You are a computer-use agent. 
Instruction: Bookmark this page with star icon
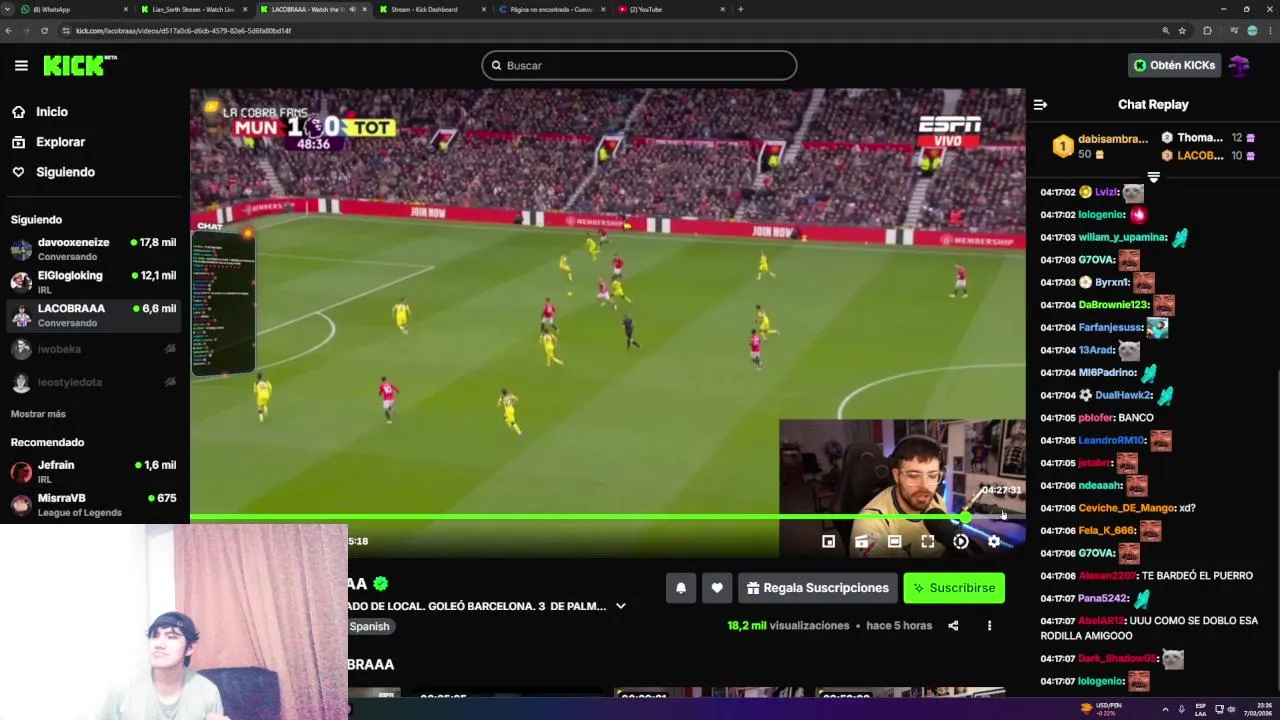(x=1182, y=31)
